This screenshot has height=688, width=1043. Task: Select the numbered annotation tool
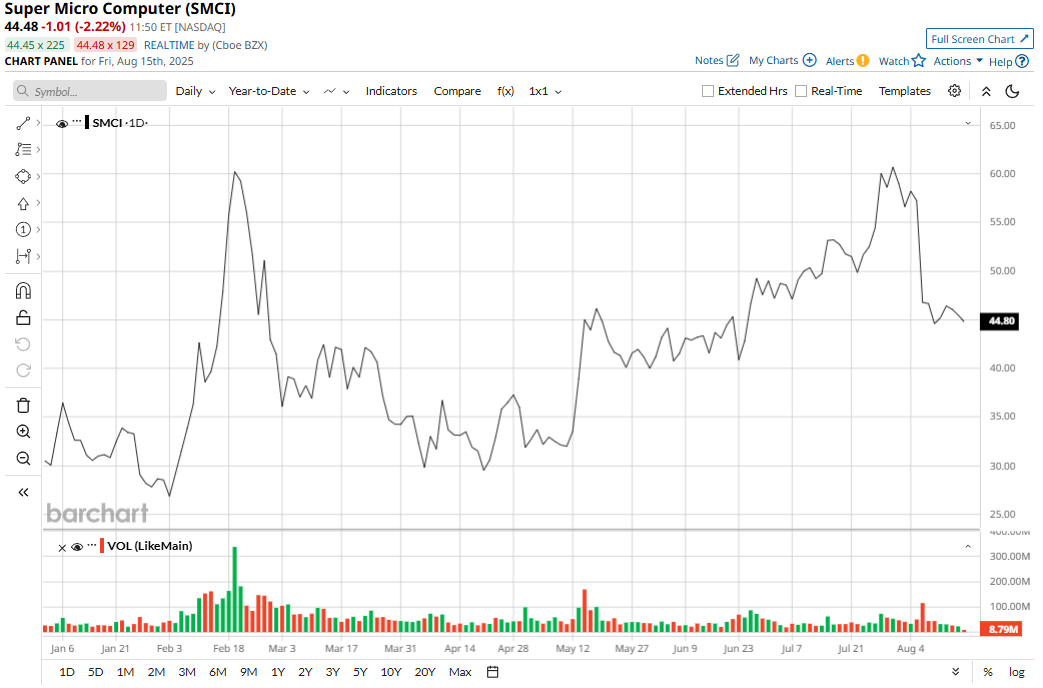23,230
